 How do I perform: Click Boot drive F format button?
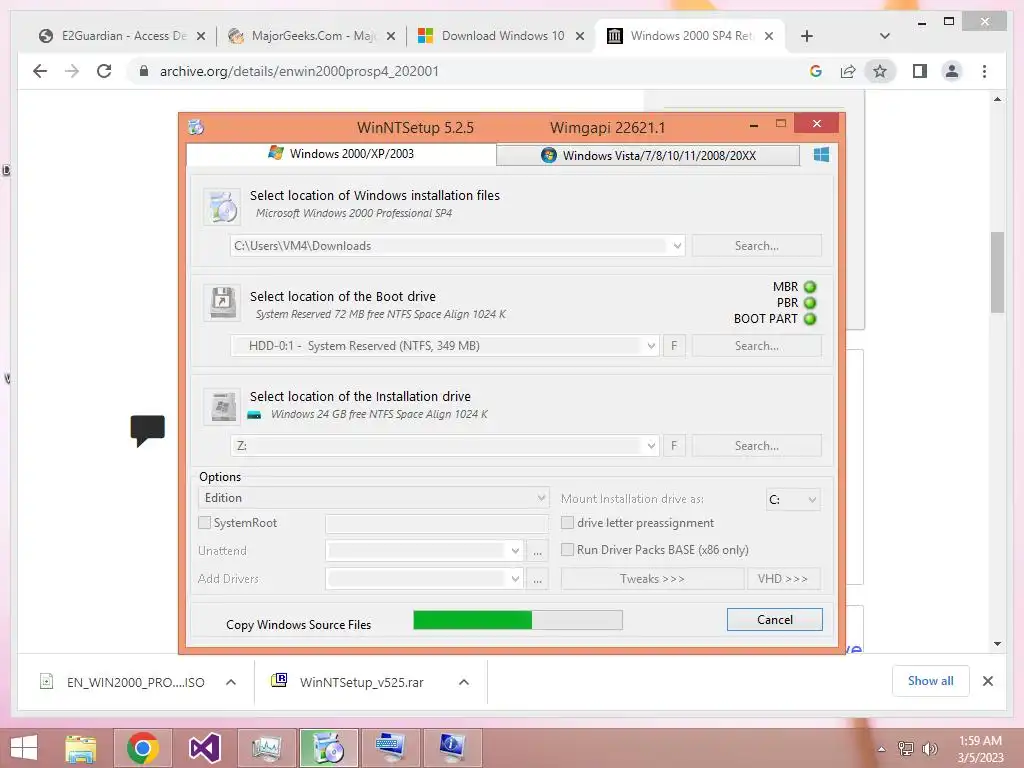[x=674, y=345]
